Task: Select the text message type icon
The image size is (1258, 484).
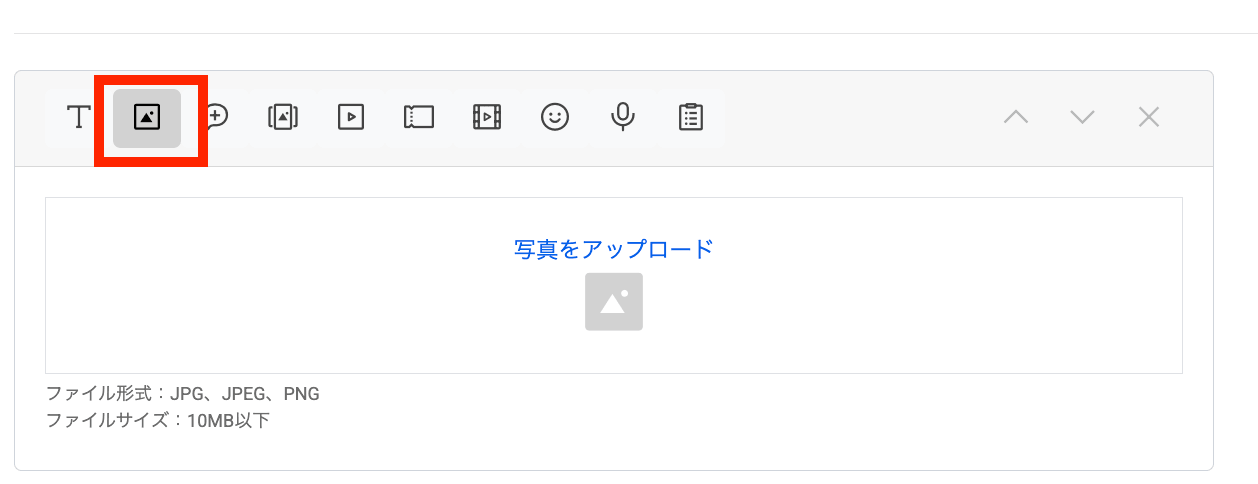Action: coord(79,118)
